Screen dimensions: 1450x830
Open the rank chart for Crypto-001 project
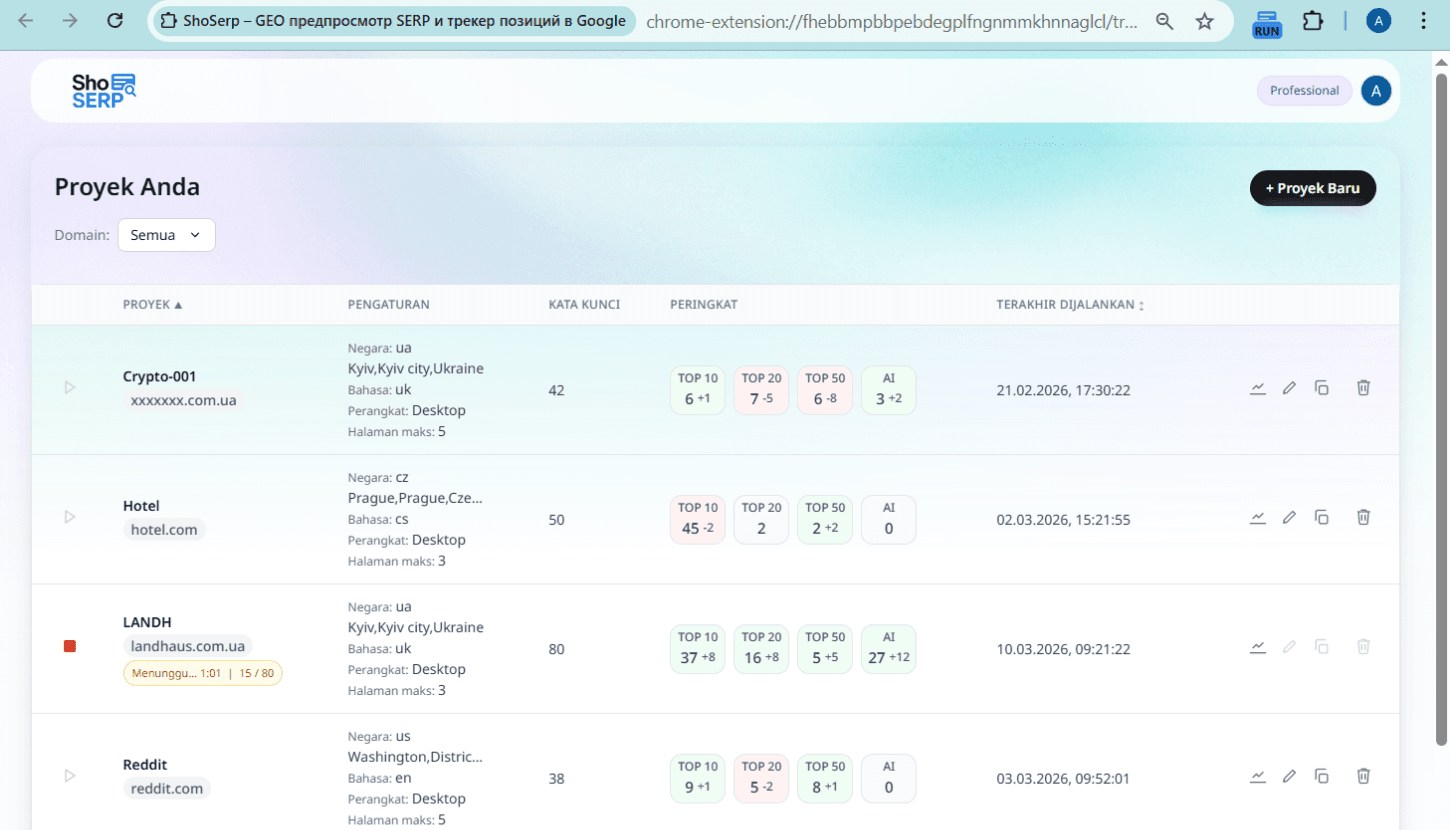[x=1258, y=388]
